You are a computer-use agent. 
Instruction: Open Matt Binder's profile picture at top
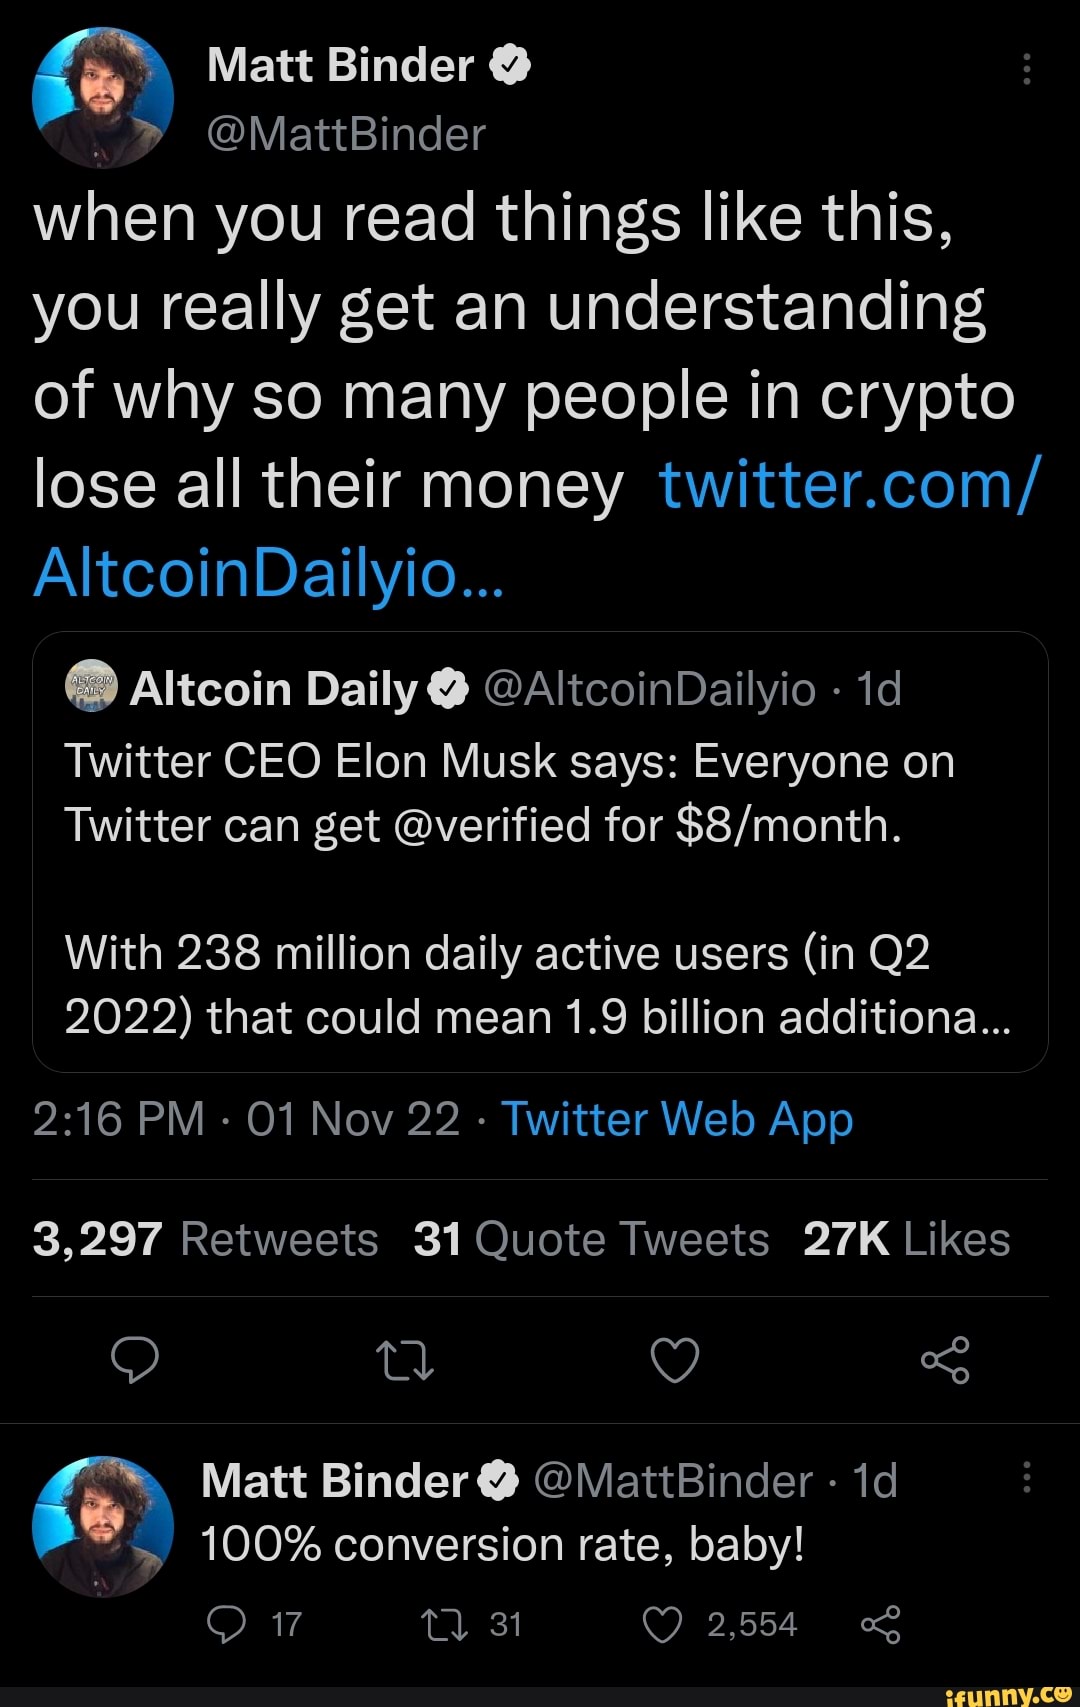[x=103, y=98]
